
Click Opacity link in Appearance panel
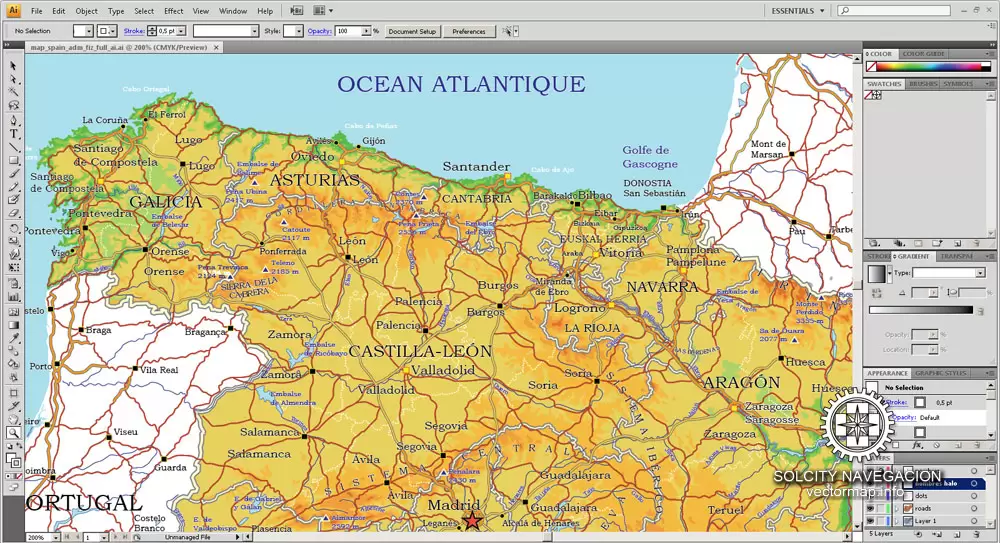904,417
